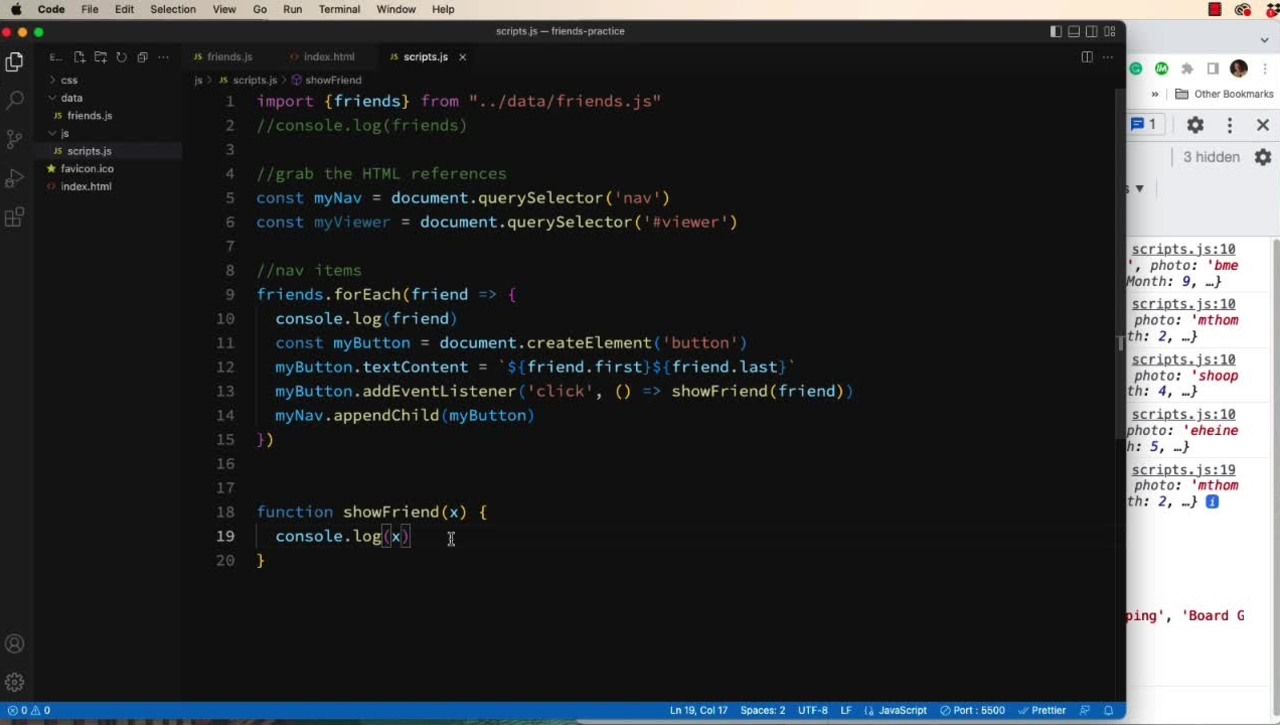Screen dimensions: 1280x725
Task: Open friends.js in the file tree
Action: click(89, 116)
